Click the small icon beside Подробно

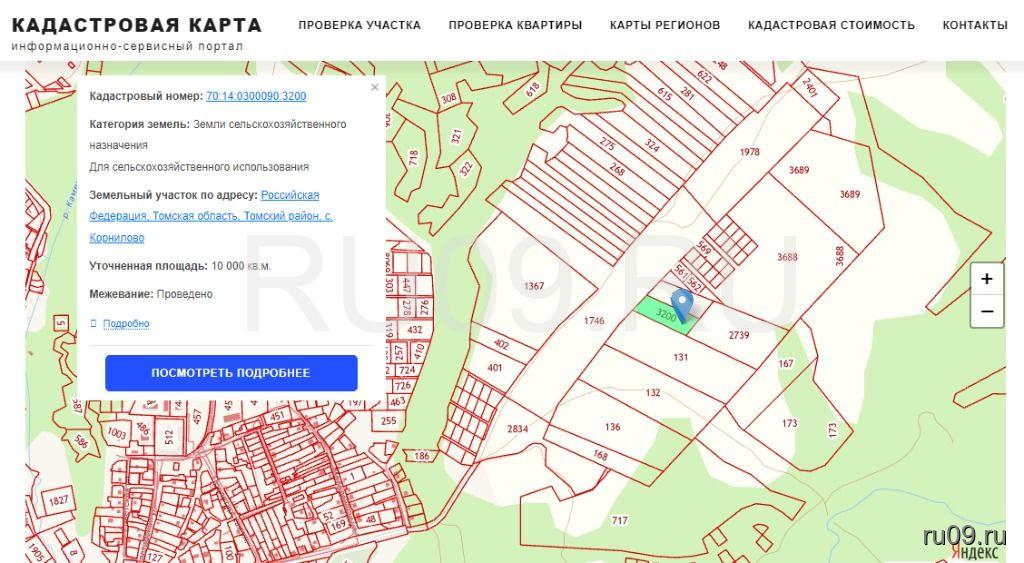pos(94,323)
